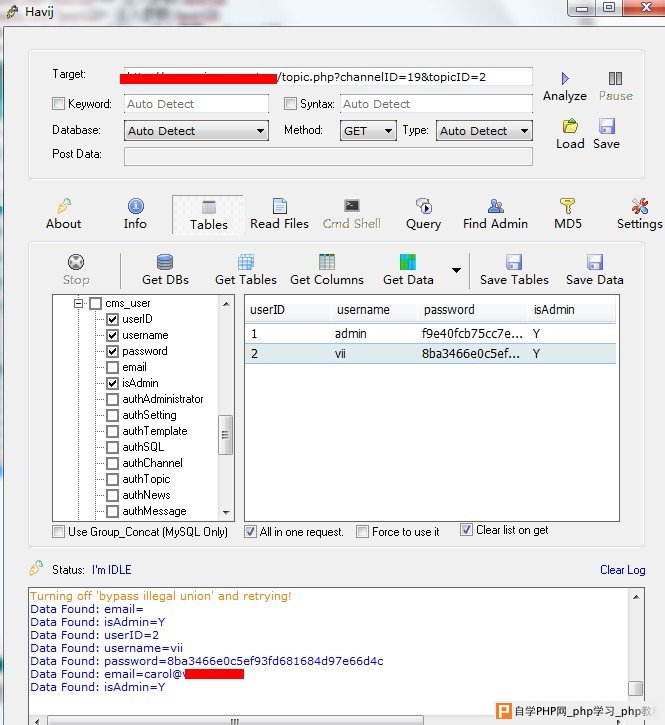Click the Havij title bar icon
665x725 pixels.
coord(12,12)
